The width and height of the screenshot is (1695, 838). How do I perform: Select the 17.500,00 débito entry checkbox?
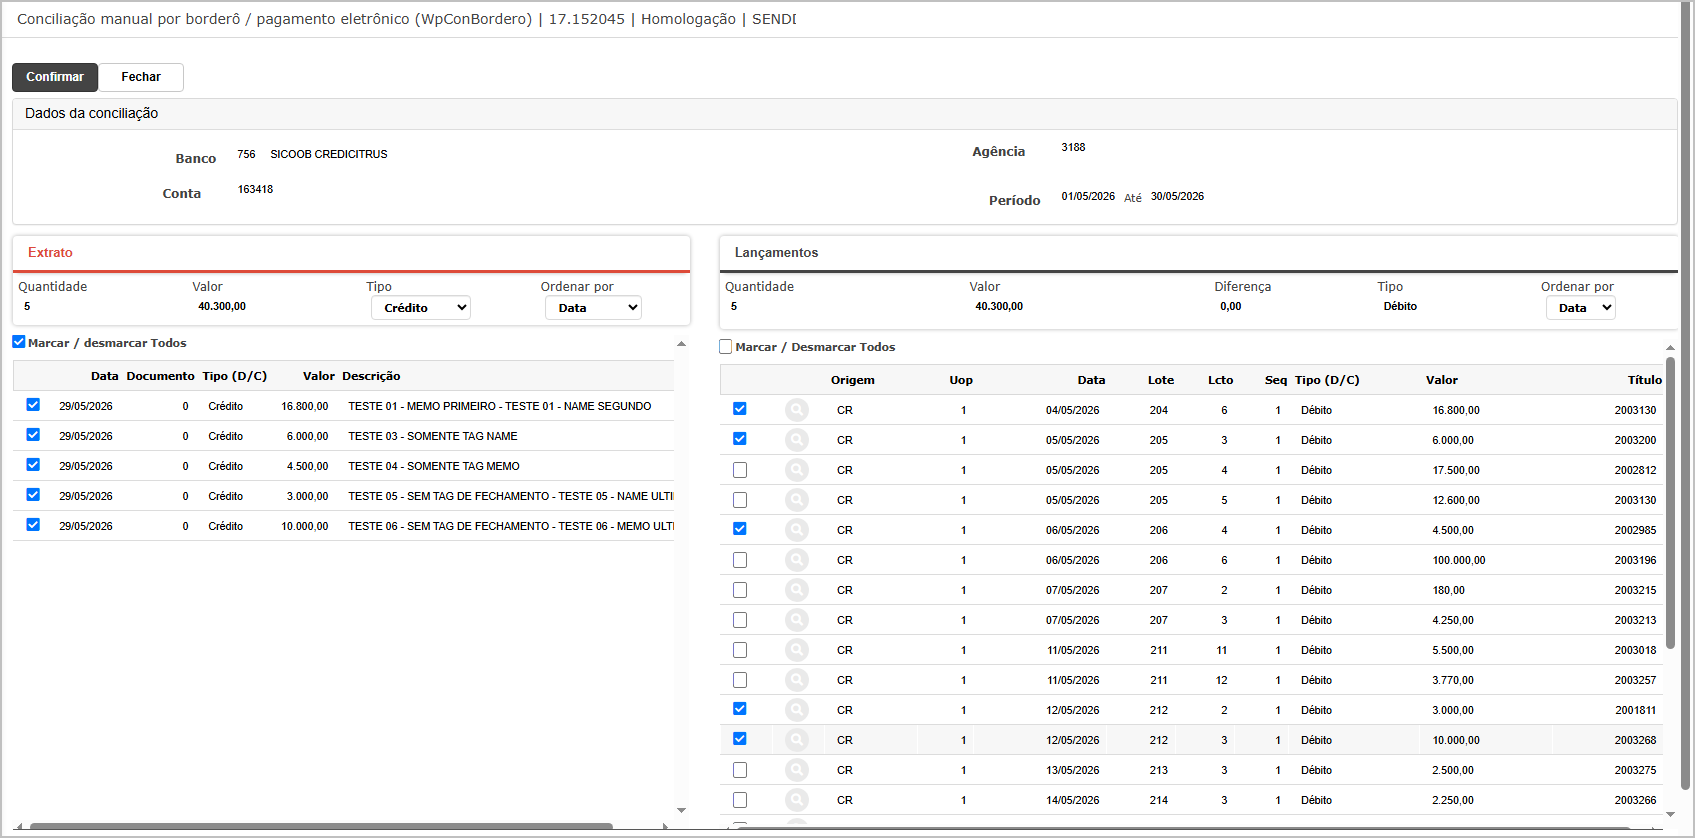coord(740,470)
